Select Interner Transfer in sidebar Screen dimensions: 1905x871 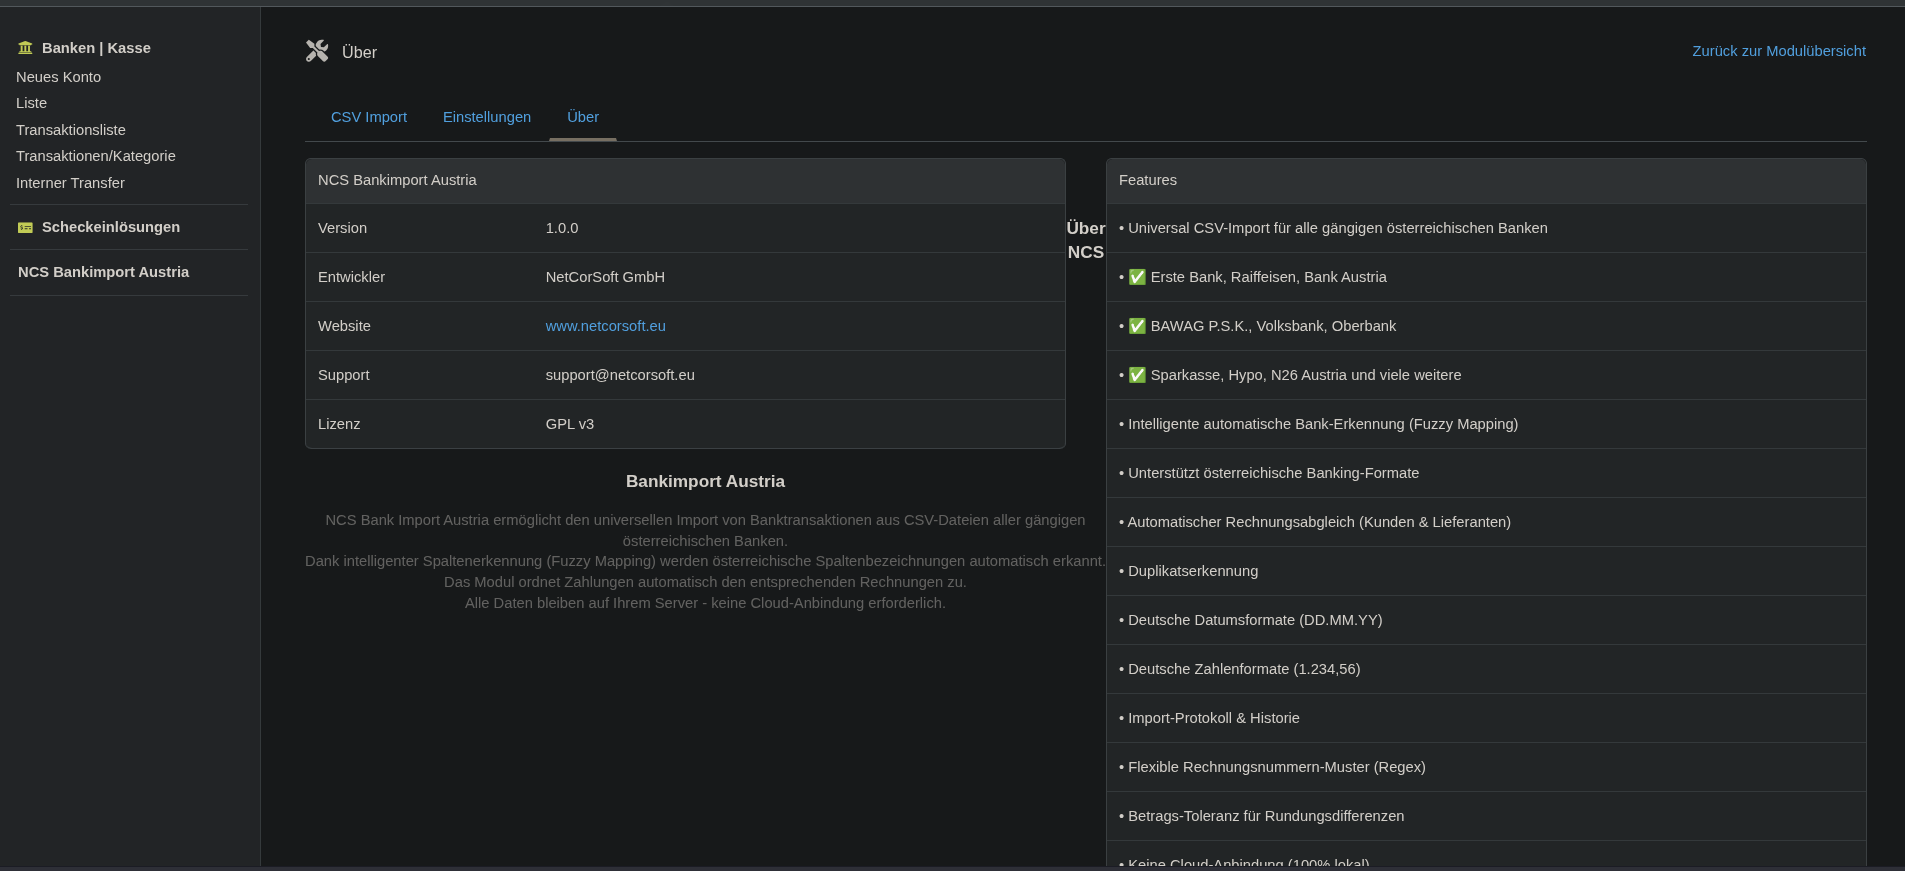pos(70,183)
